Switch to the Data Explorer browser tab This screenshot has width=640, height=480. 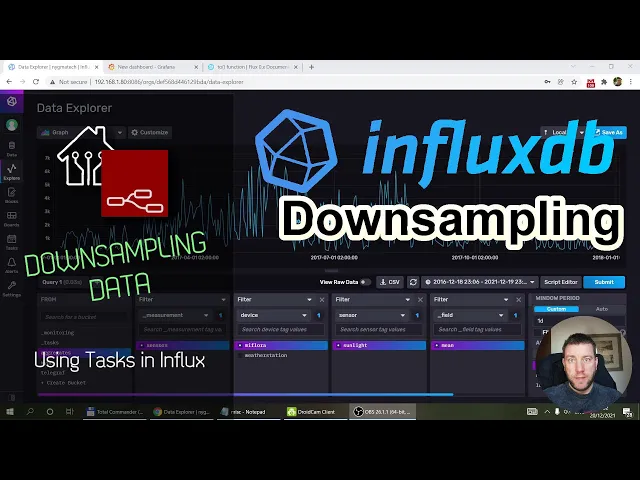[52, 67]
